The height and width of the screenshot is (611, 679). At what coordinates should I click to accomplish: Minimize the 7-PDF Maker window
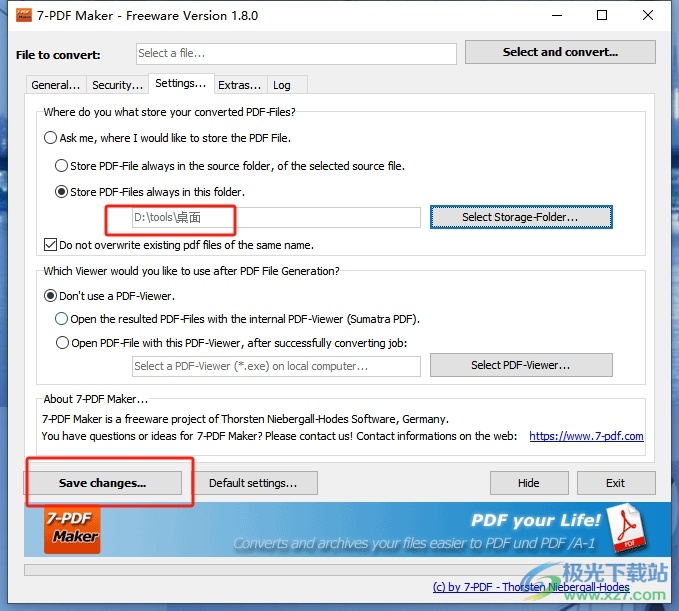[x=557, y=16]
